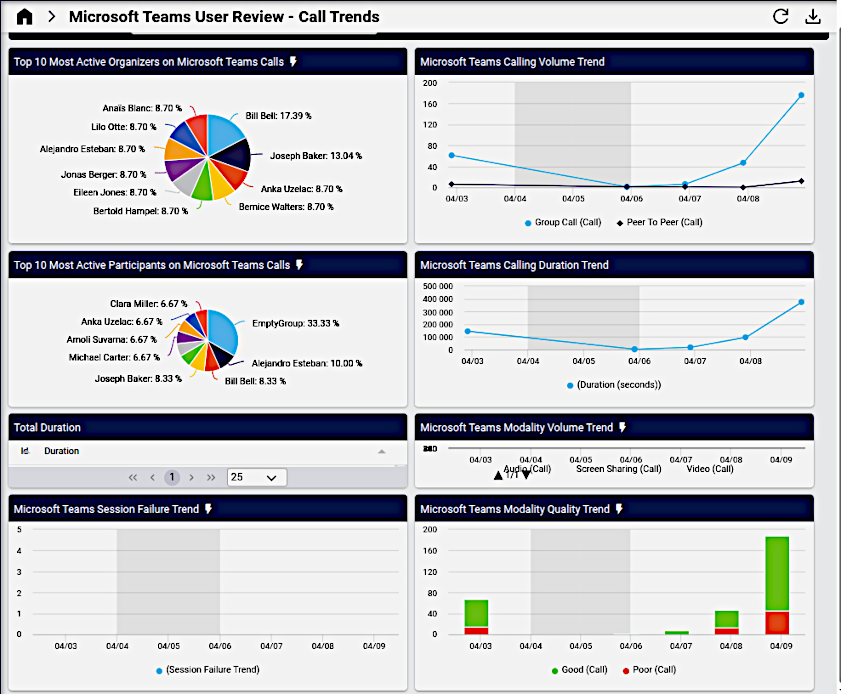The width and height of the screenshot is (841, 694).
Task: Toggle Good (Call) legend series
Action: click(x=579, y=669)
